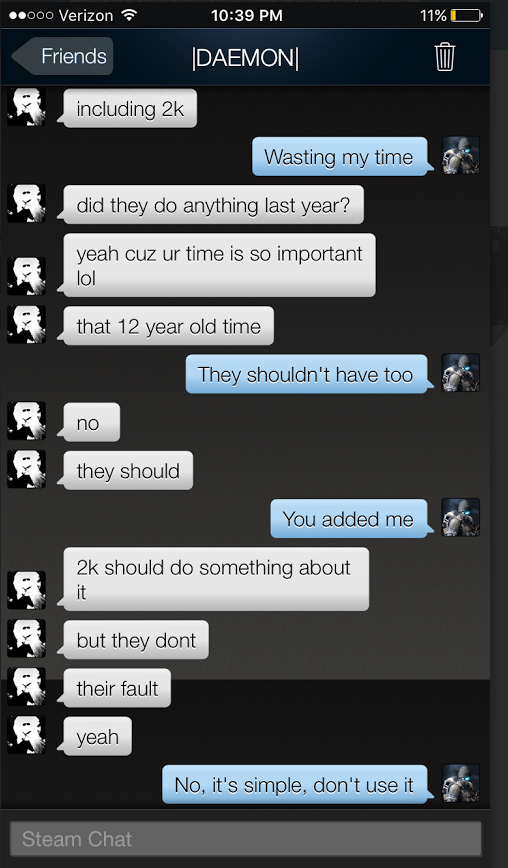Tap avatar next to the 'yeah' message

point(27,735)
